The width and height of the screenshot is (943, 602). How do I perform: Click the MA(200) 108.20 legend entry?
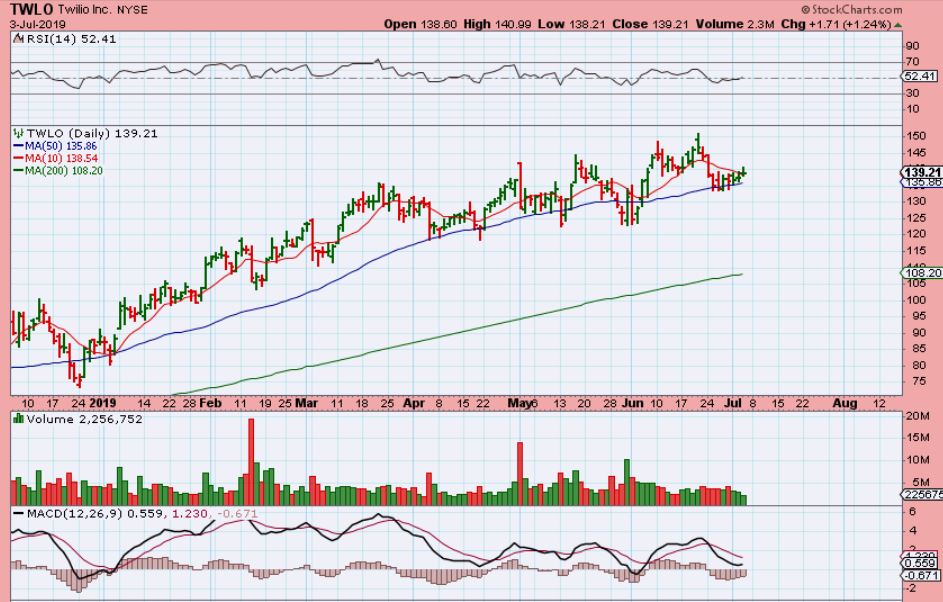tap(58, 171)
